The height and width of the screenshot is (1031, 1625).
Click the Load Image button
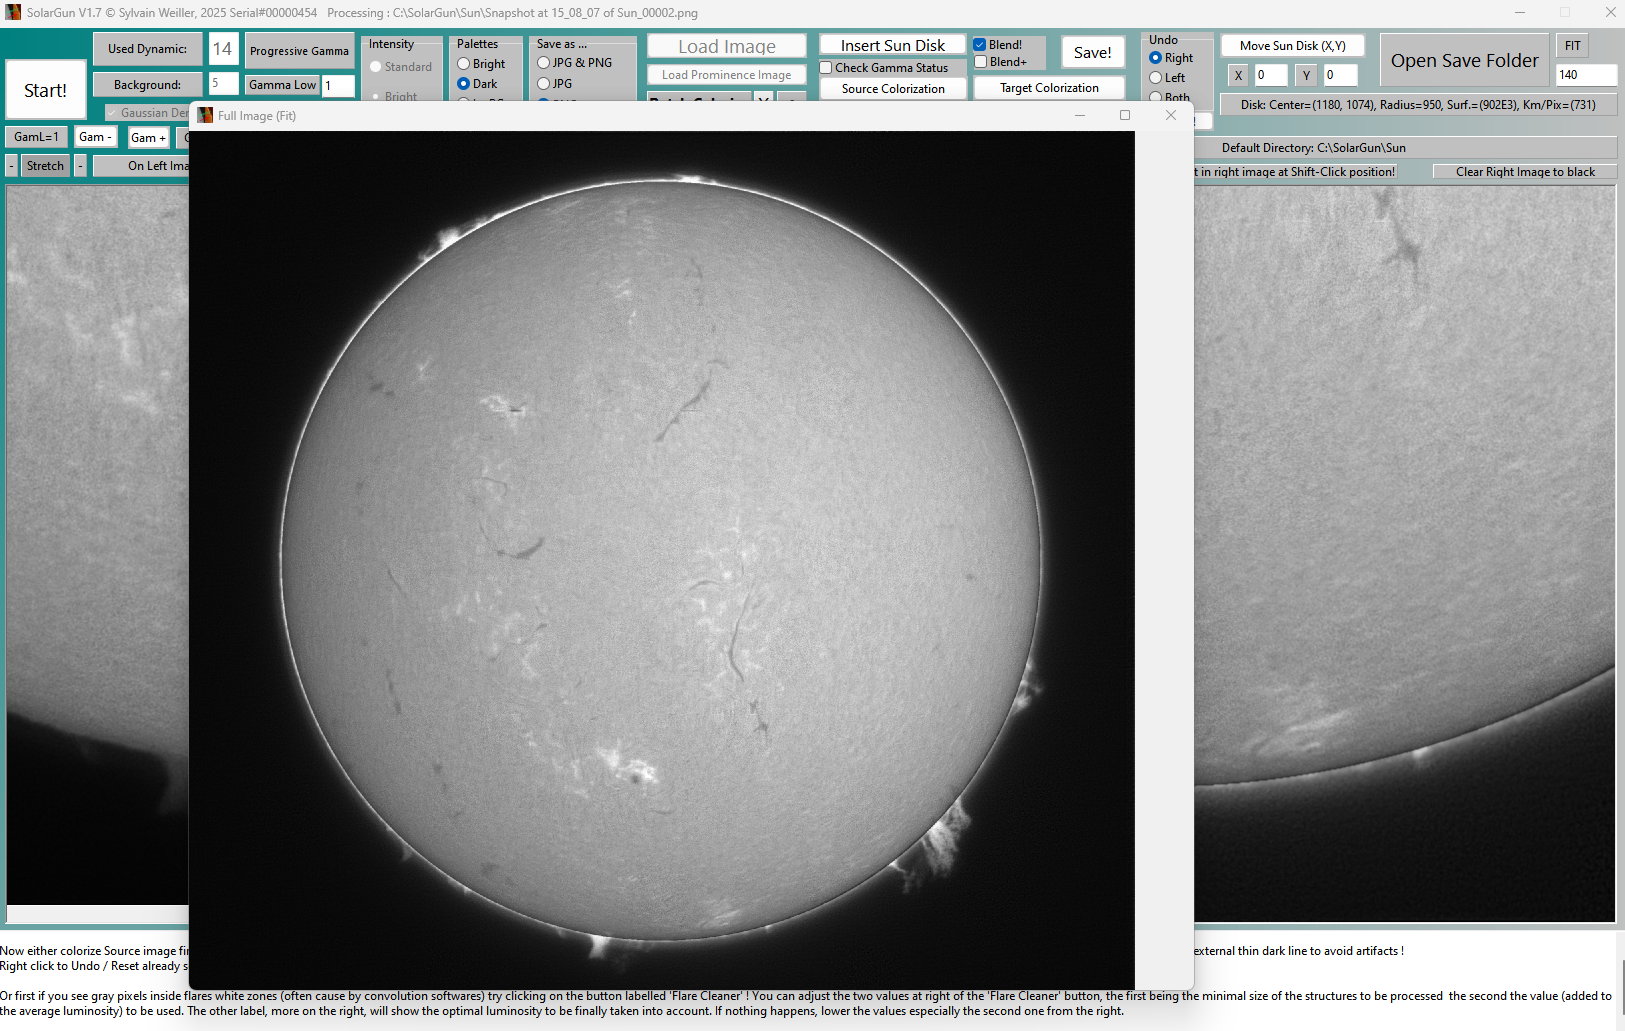tap(727, 46)
